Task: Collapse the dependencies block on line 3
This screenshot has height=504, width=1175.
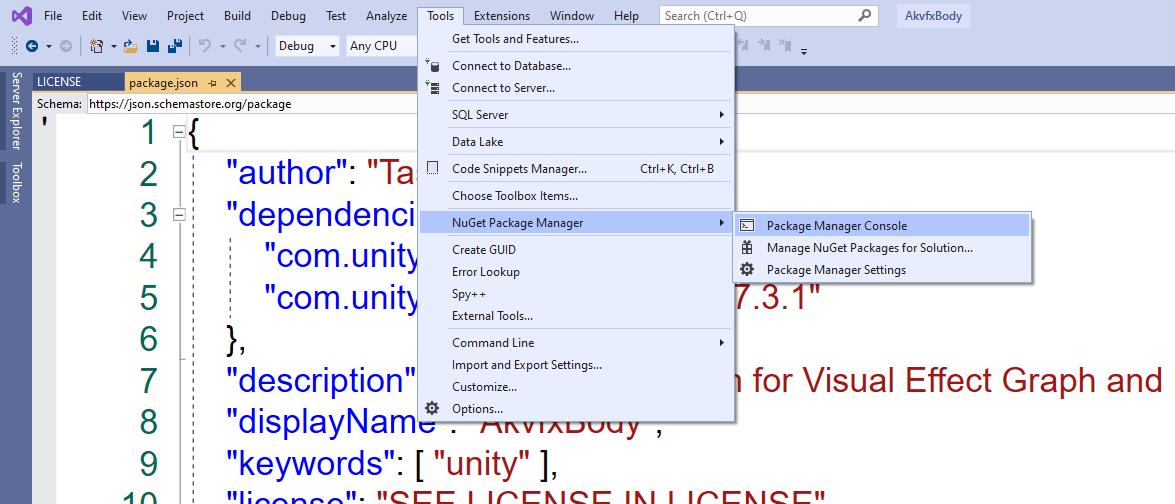Action: click(x=178, y=215)
